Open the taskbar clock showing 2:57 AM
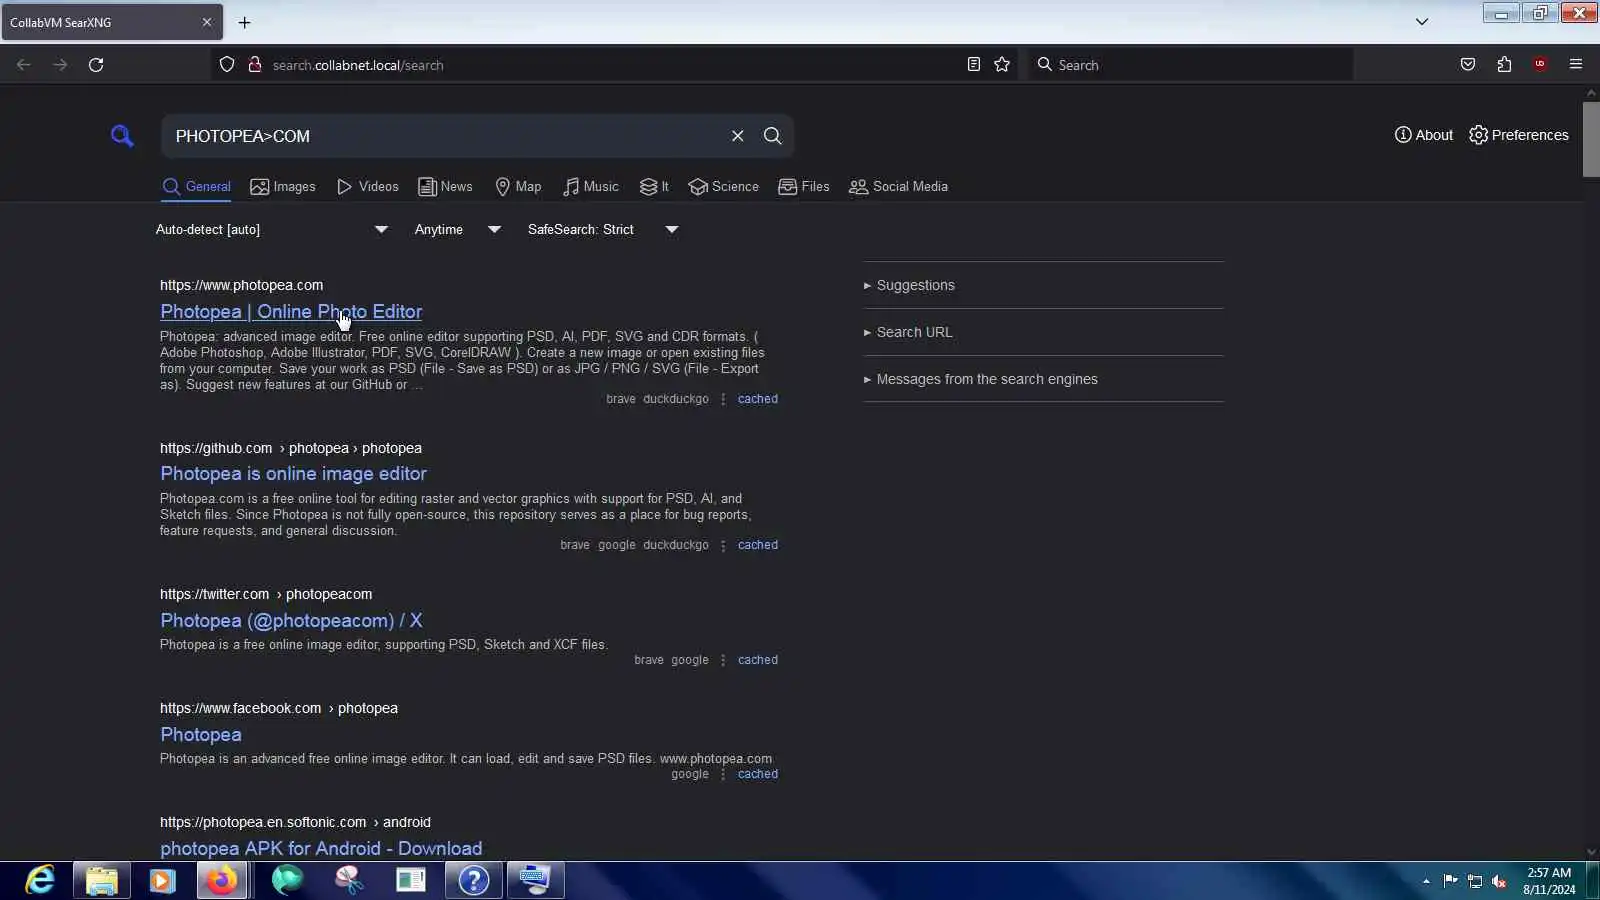This screenshot has height=900, width=1600. click(1549, 881)
